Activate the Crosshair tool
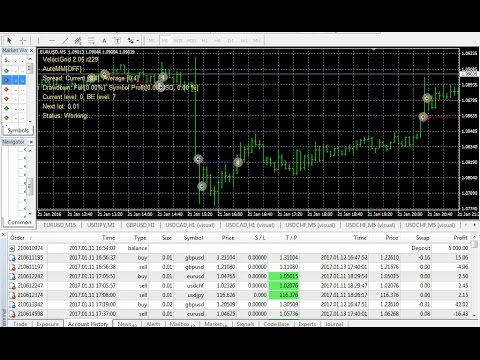This screenshot has width=480, height=360. coord(23,40)
